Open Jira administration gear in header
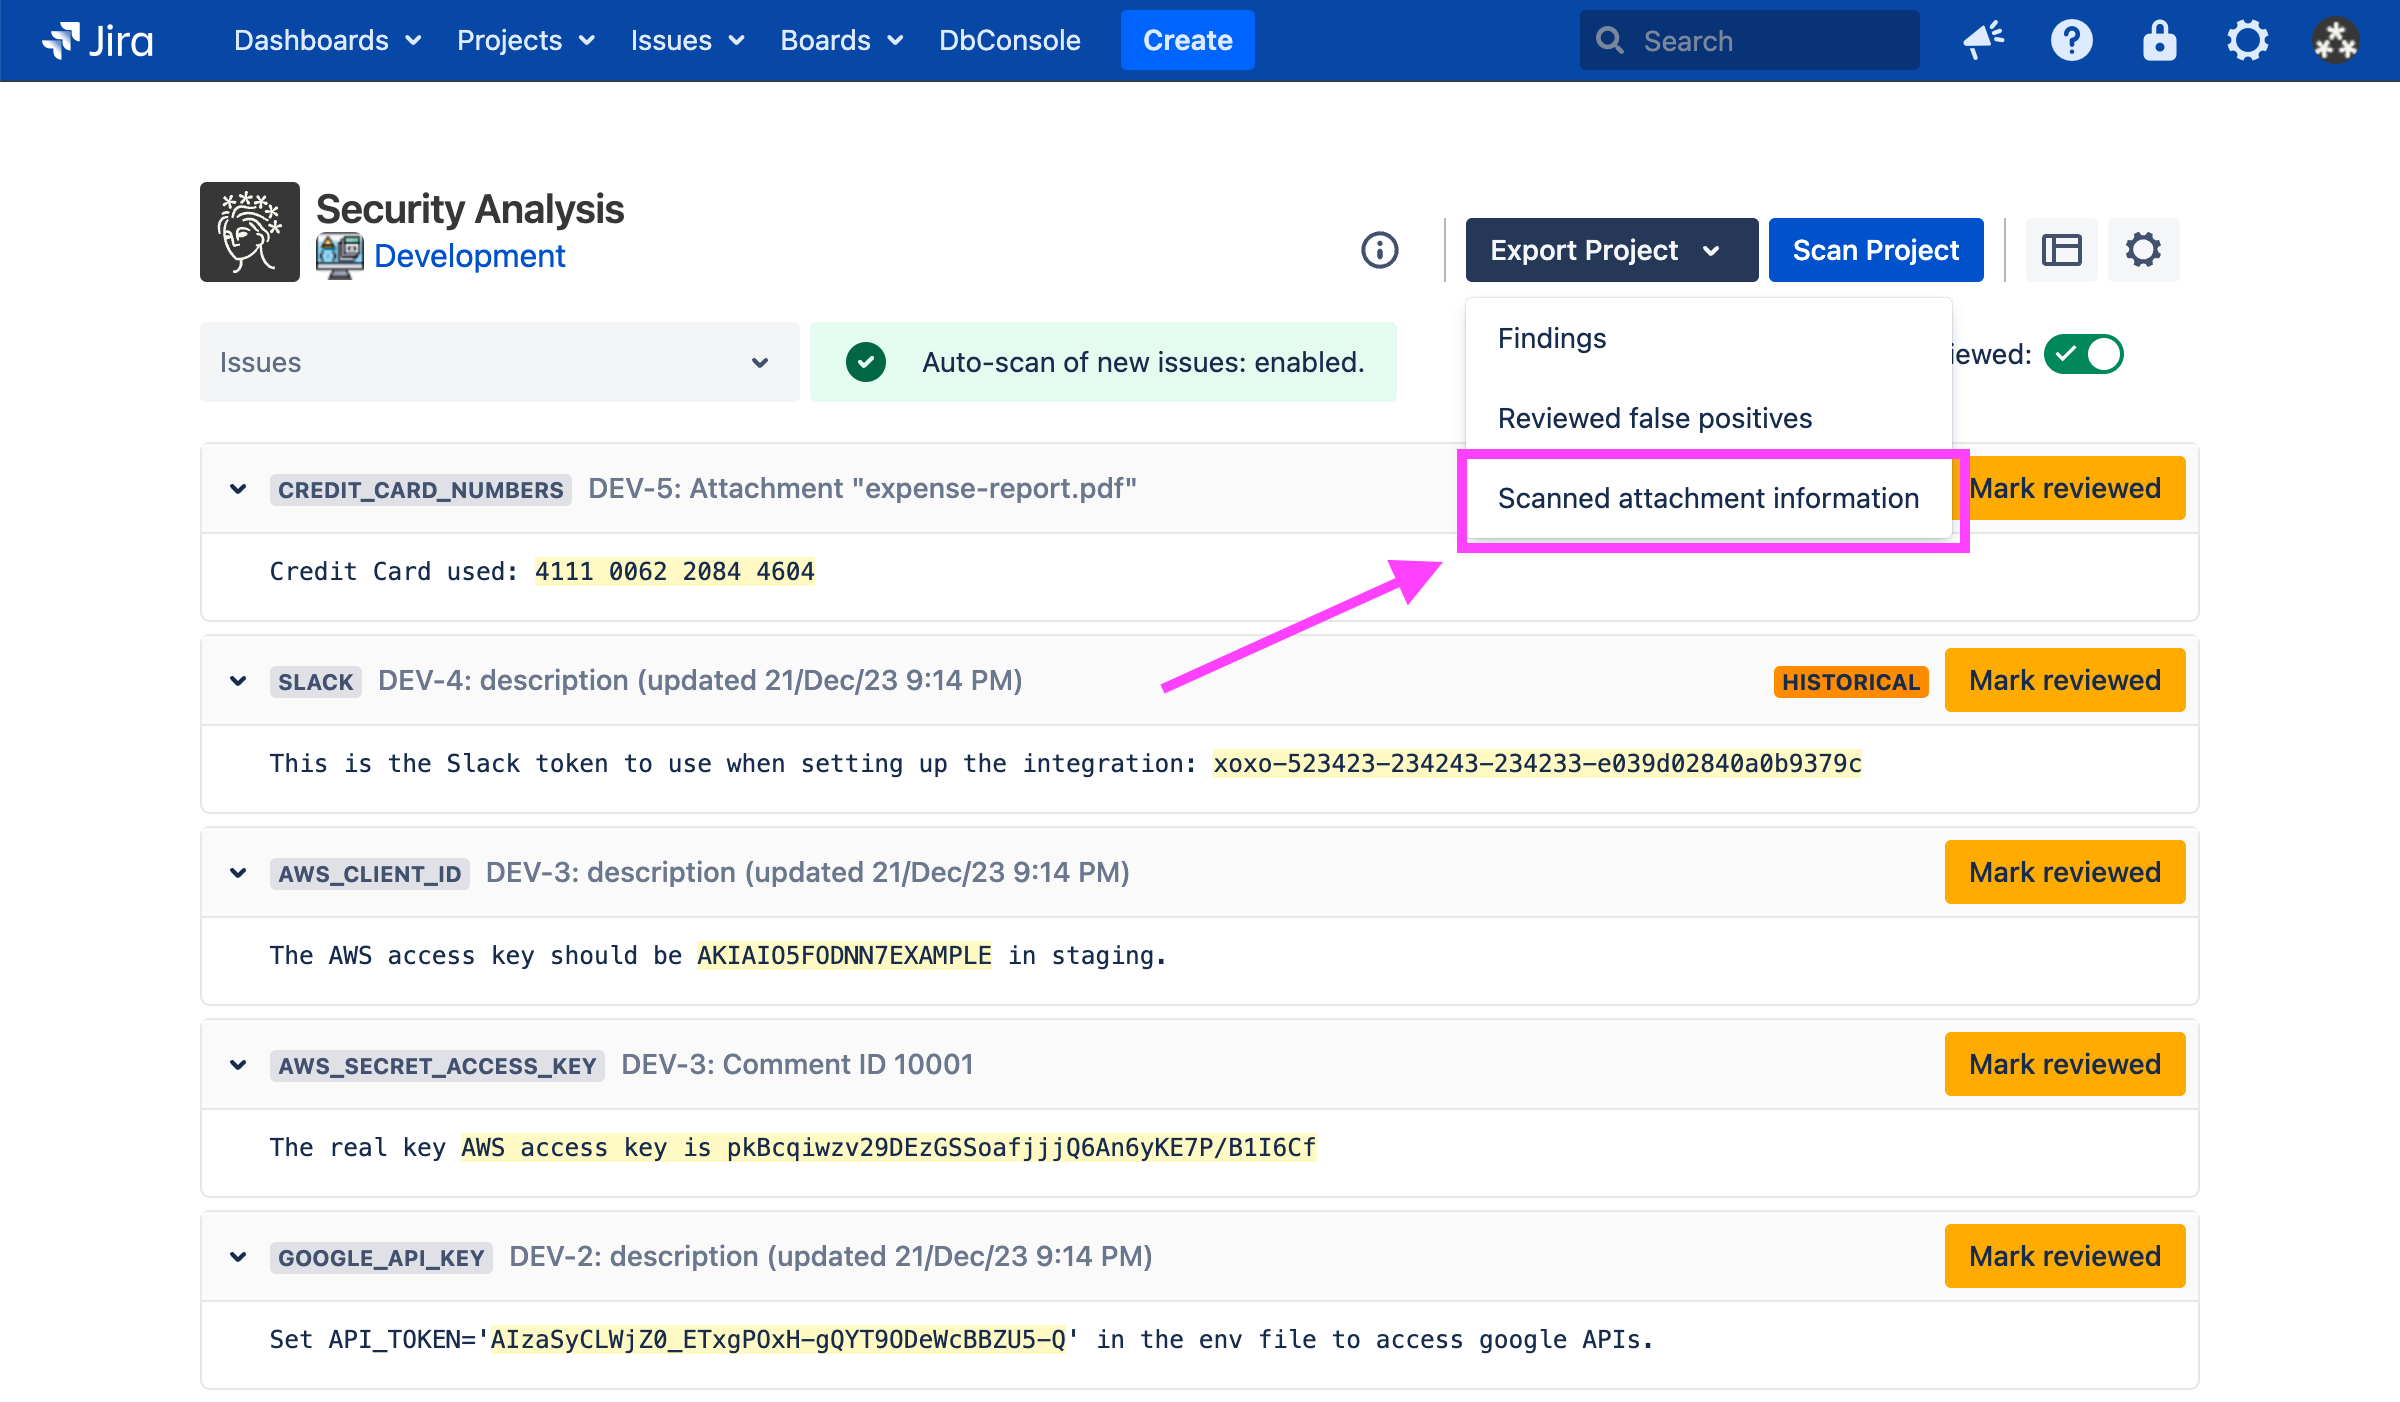 tap(2247, 41)
